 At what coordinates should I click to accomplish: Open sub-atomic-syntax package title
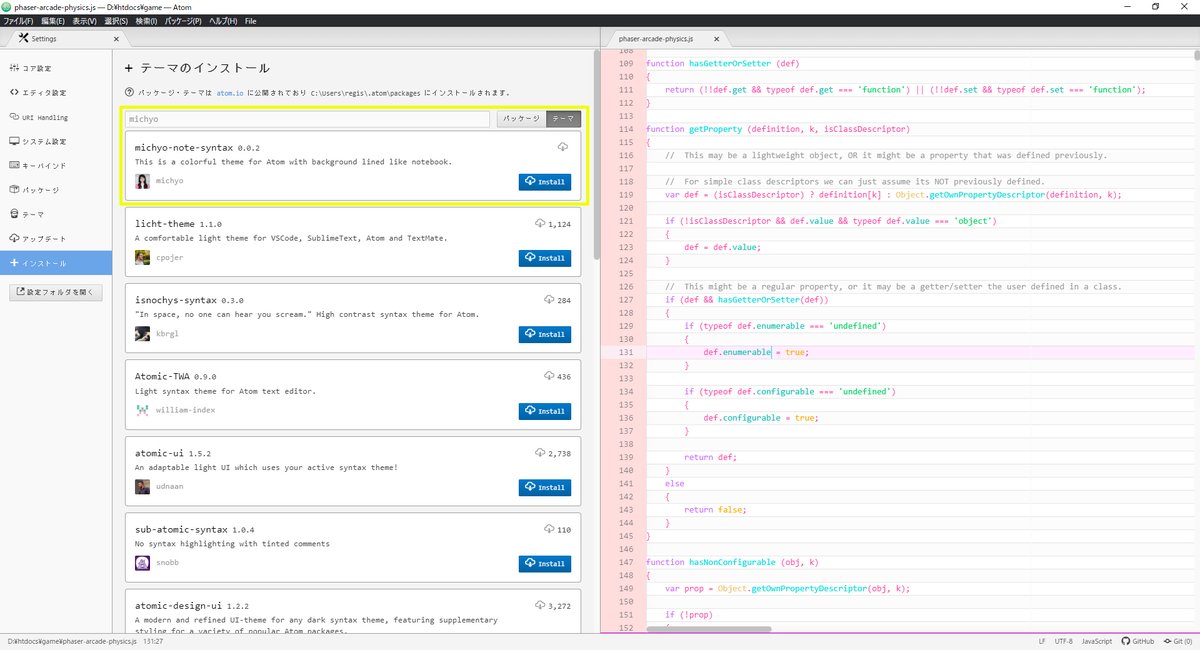point(181,529)
